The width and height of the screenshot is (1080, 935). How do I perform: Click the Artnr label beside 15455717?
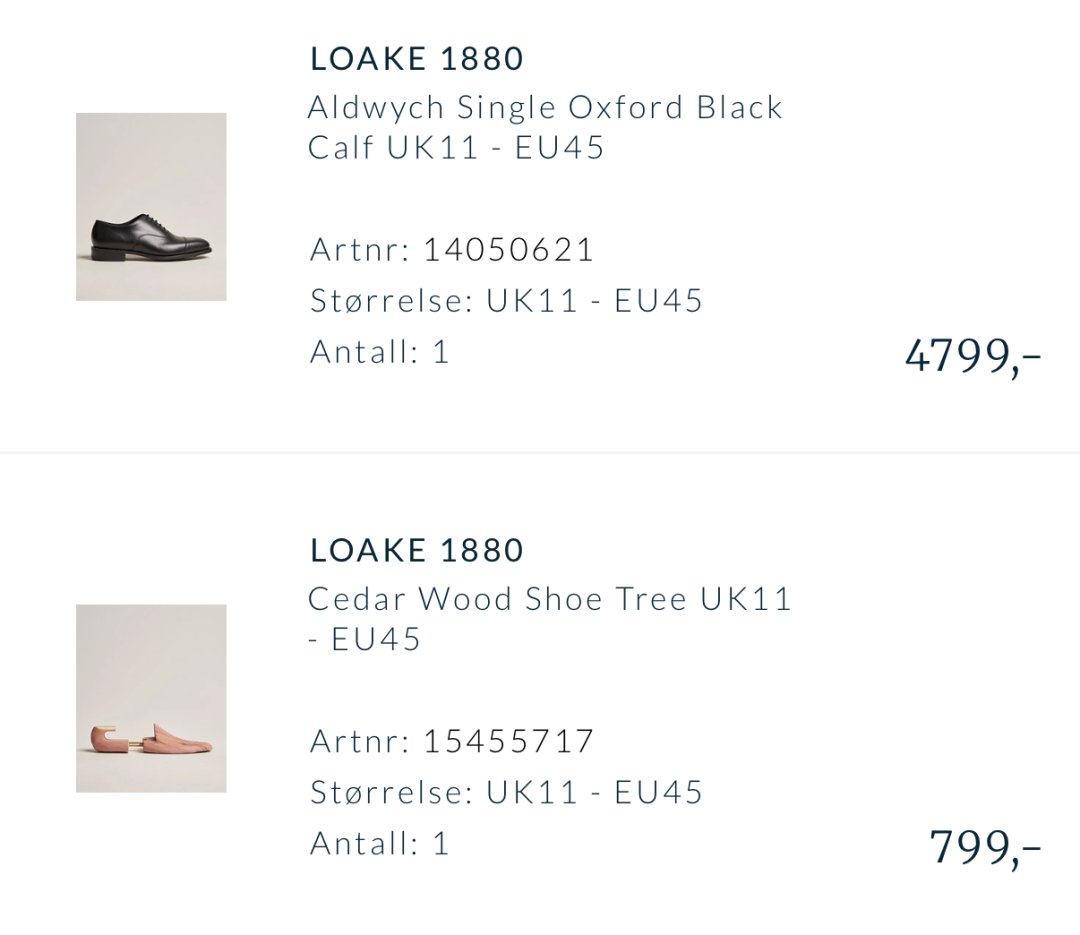[x=359, y=741]
